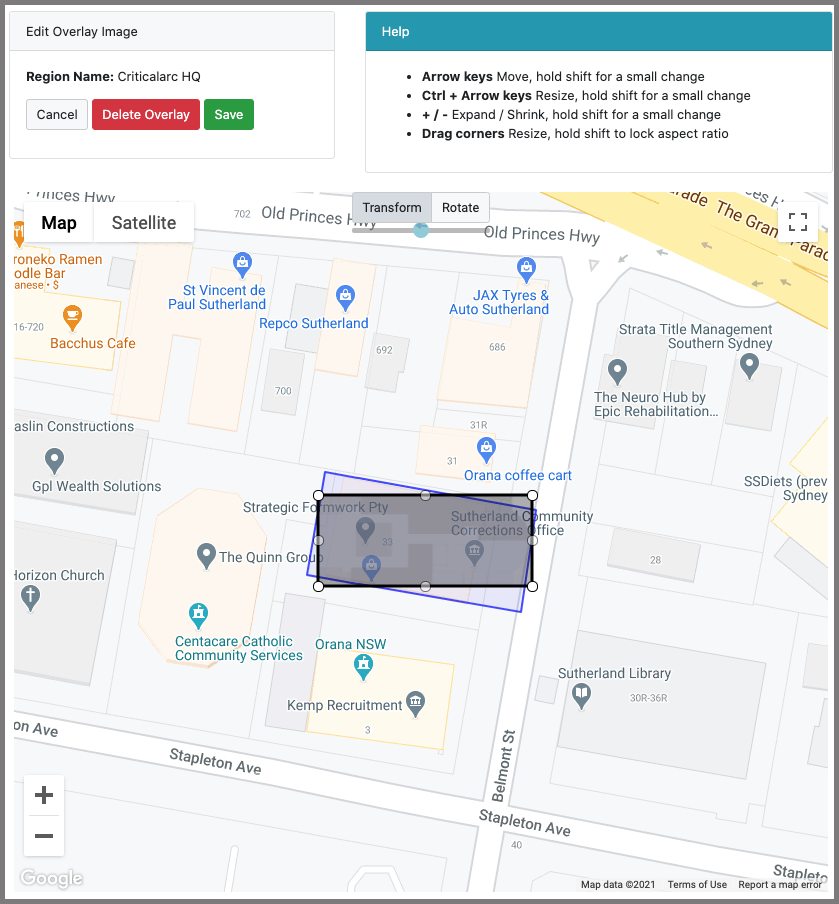
Task: Click the overlay bottom-right corner handle
Action: tap(532, 586)
